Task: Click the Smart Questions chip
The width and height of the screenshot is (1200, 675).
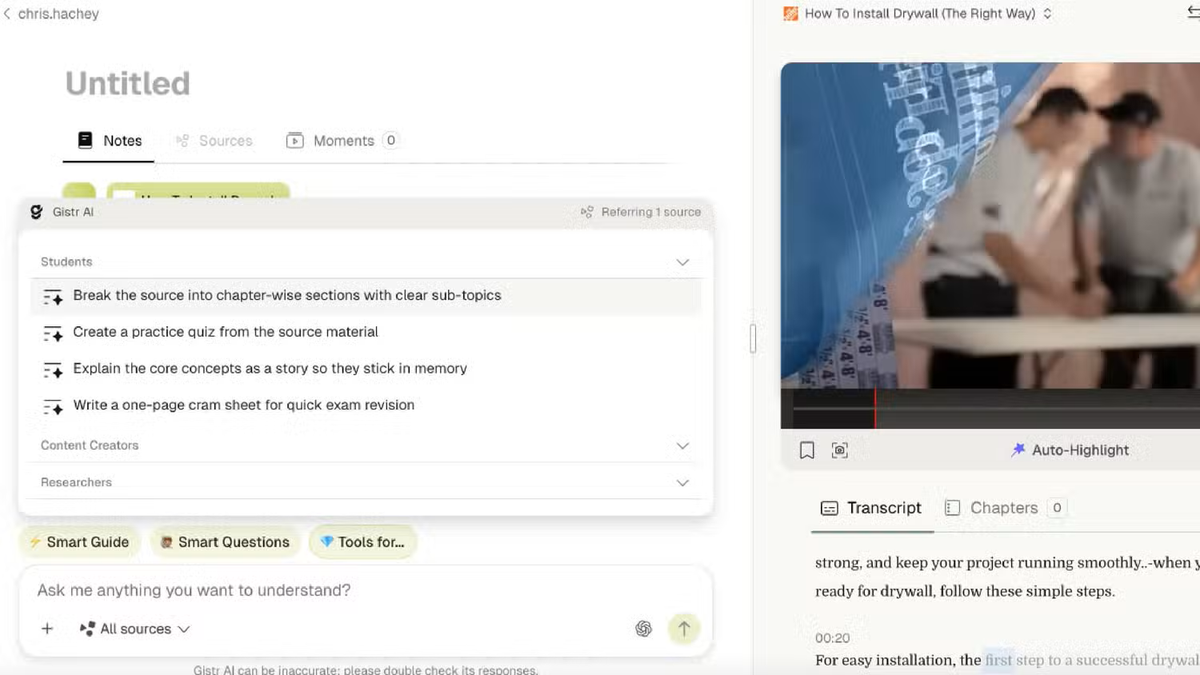Action: [x=225, y=542]
